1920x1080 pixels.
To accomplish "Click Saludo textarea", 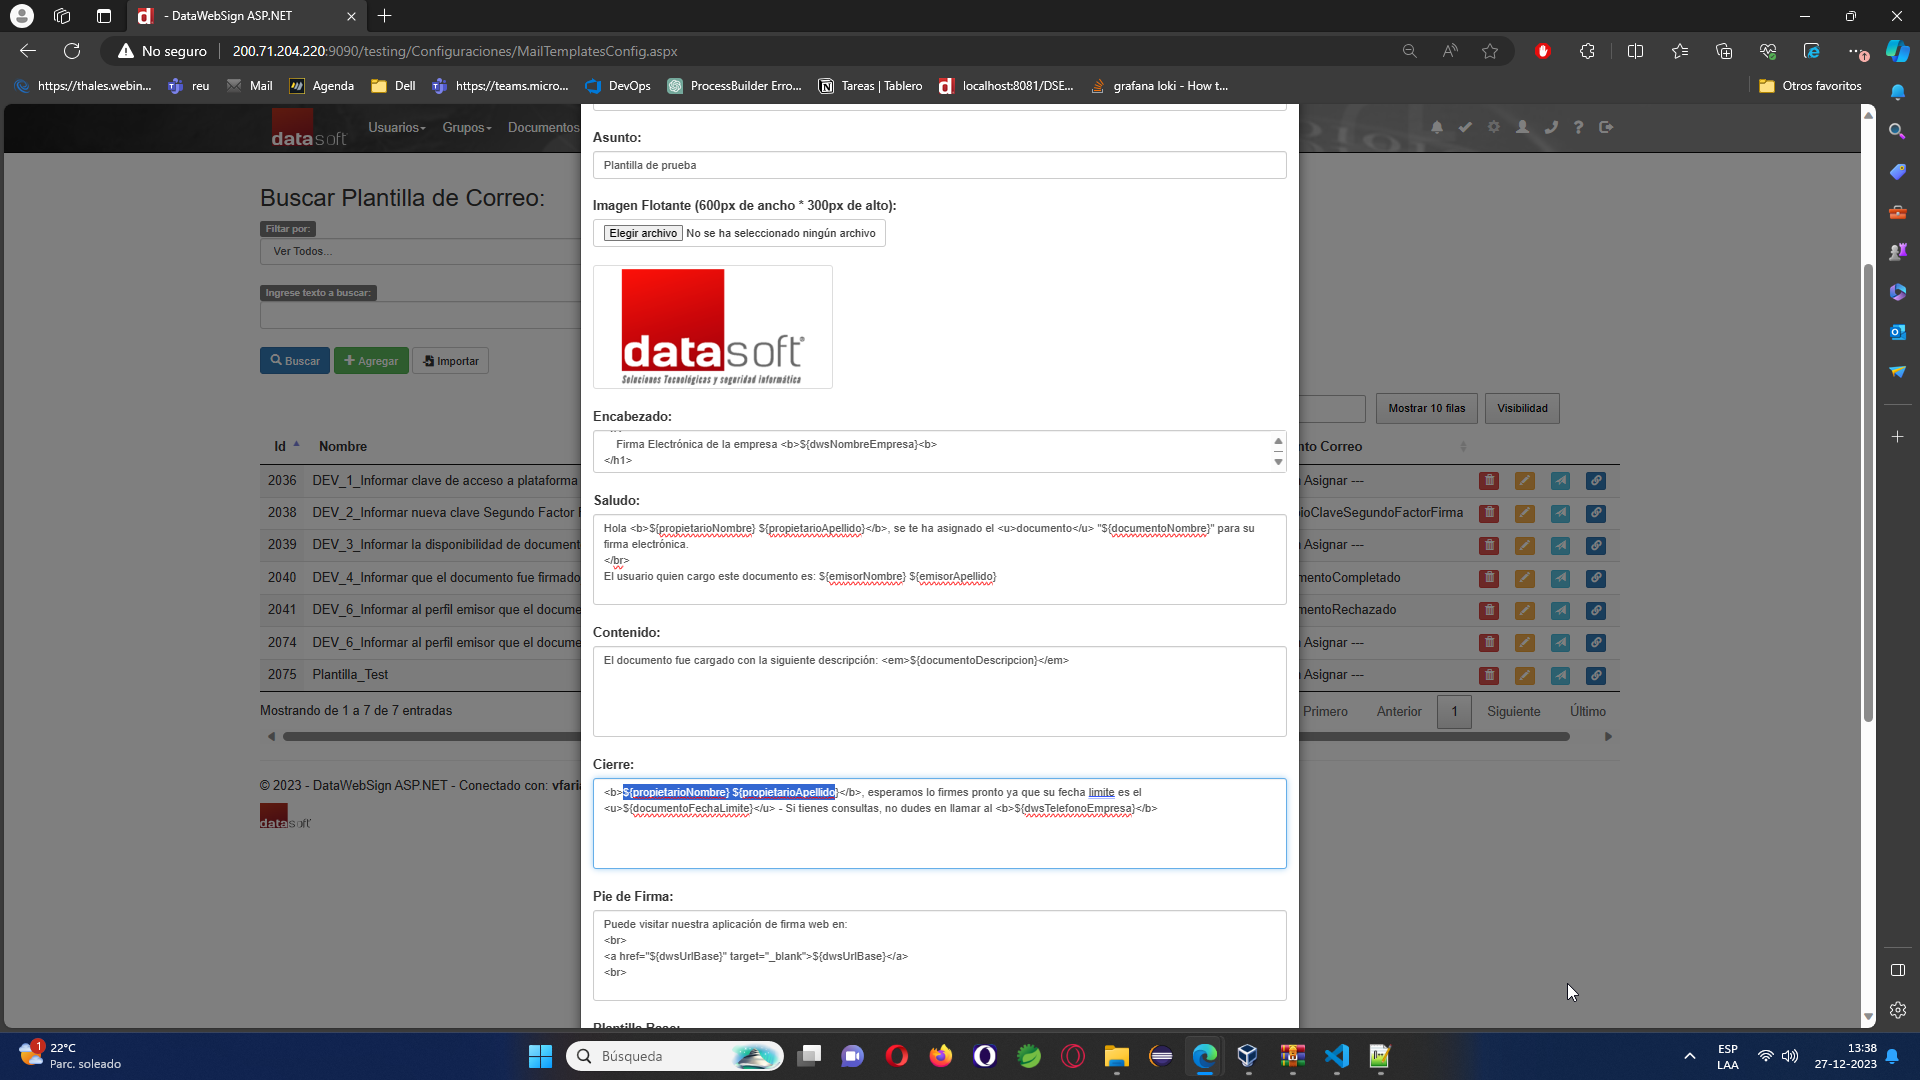I will point(939,560).
